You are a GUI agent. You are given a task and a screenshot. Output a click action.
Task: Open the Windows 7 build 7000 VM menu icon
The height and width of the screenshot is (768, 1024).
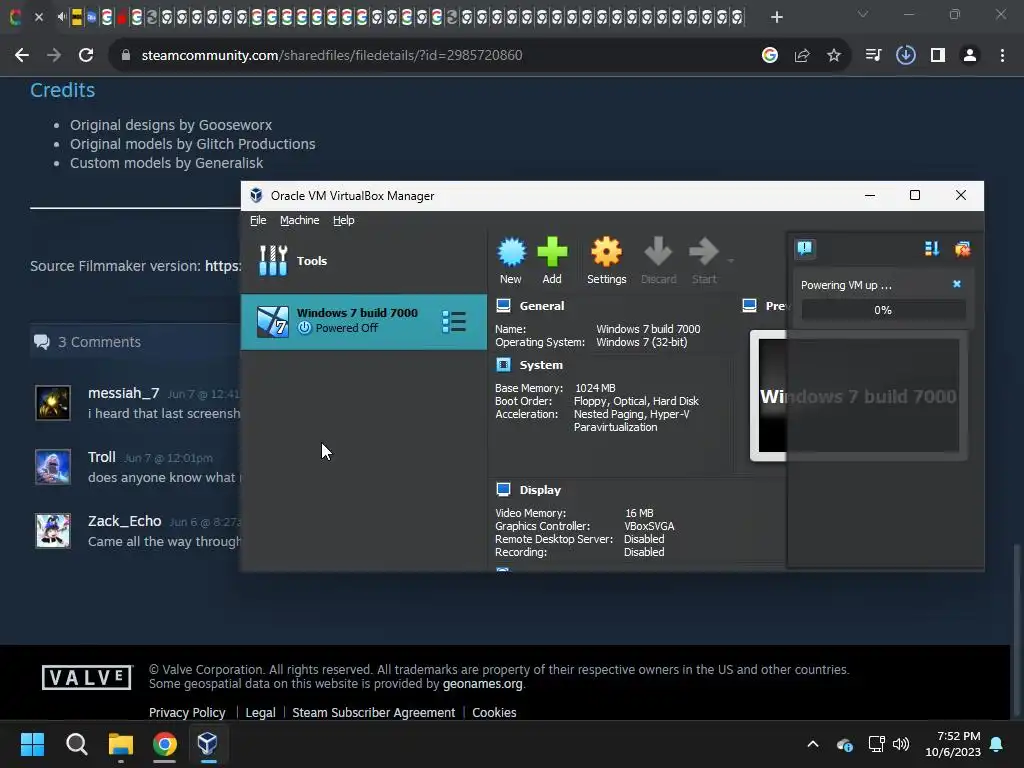point(454,321)
